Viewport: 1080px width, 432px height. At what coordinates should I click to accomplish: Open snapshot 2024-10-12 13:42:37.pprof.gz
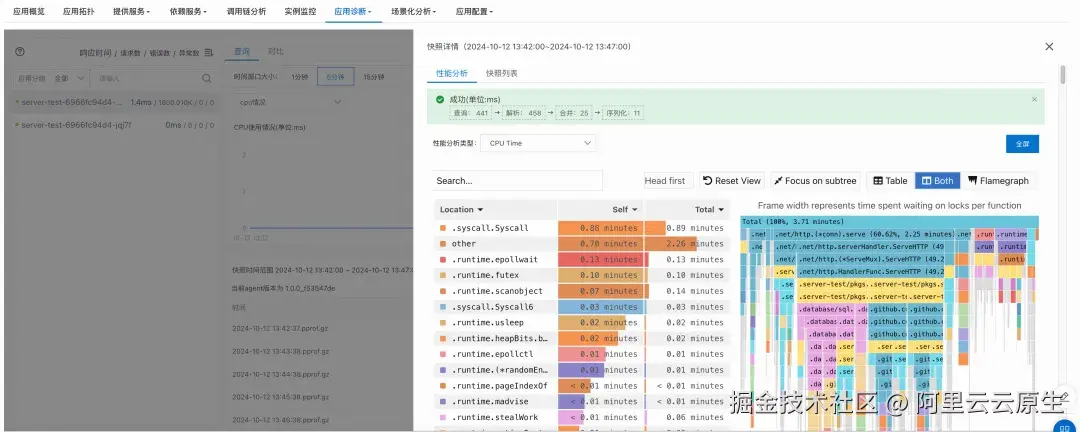click(282, 328)
